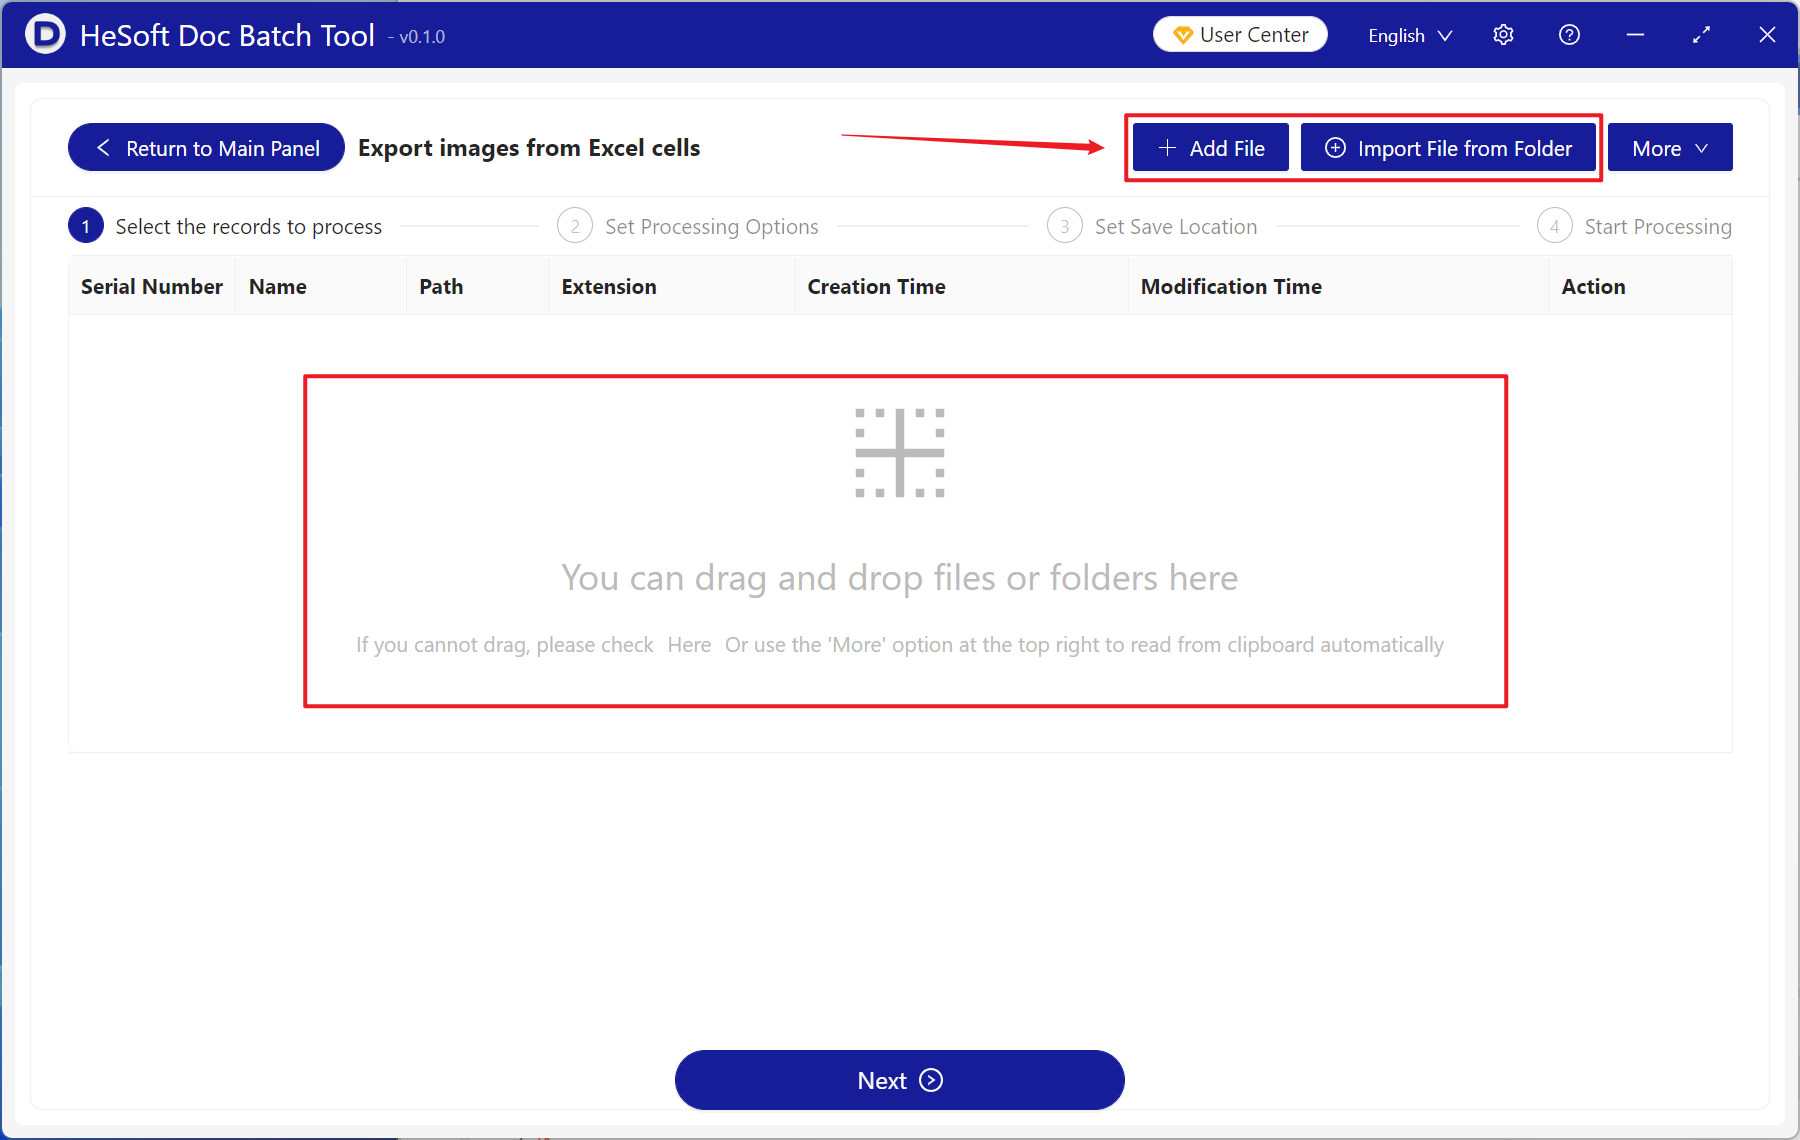Open the help question mark icon
The width and height of the screenshot is (1800, 1140).
point(1569,35)
